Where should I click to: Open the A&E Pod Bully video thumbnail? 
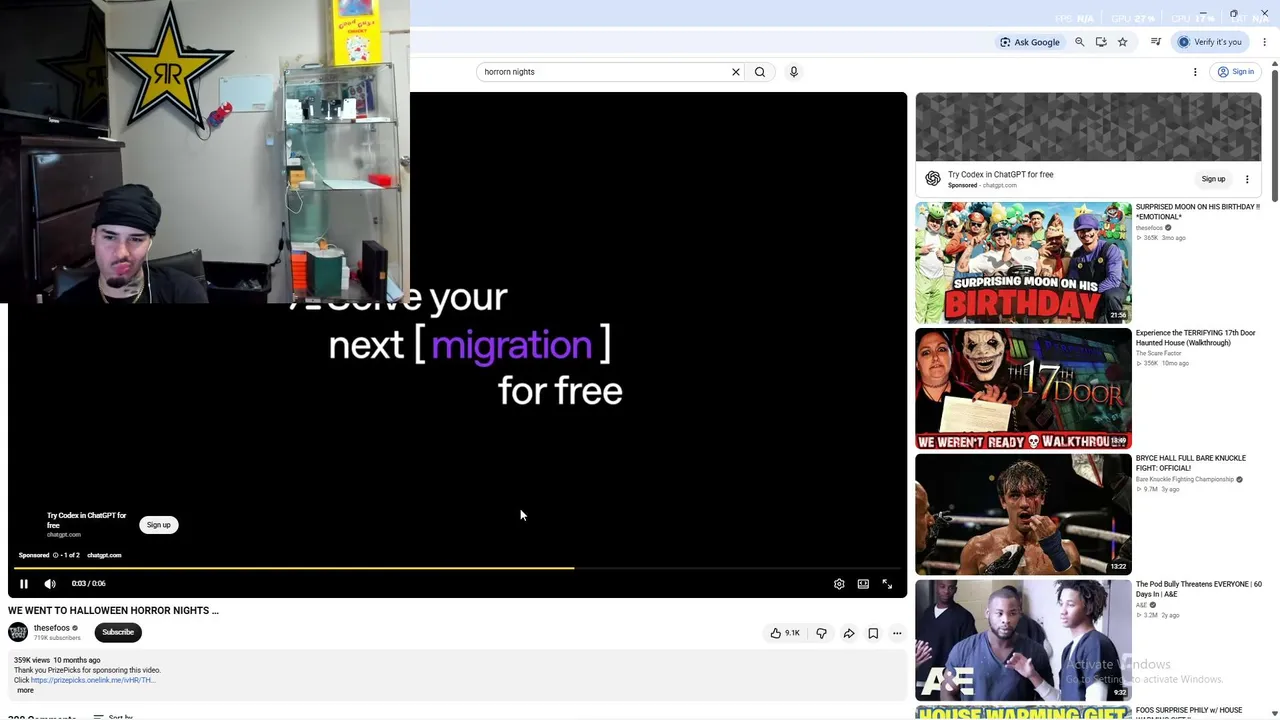click(1023, 640)
